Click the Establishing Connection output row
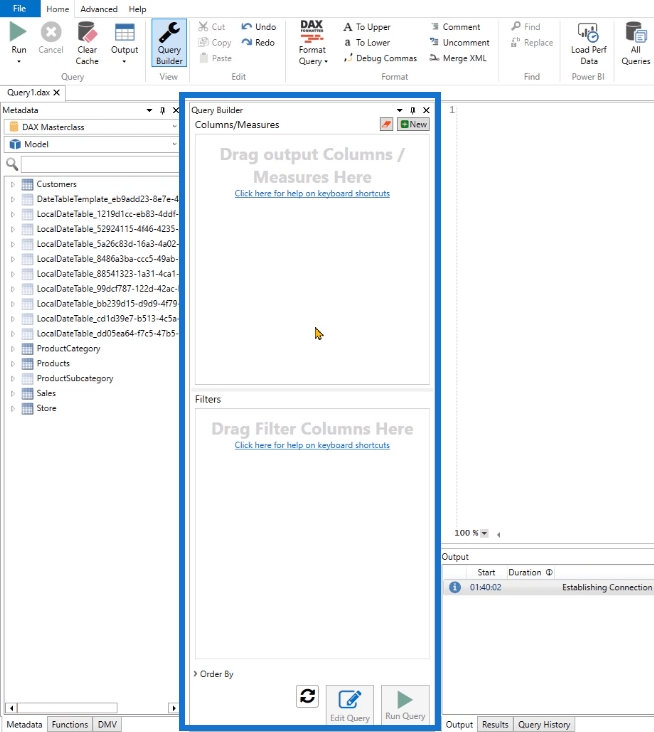The image size is (654, 732). click(548, 587)
